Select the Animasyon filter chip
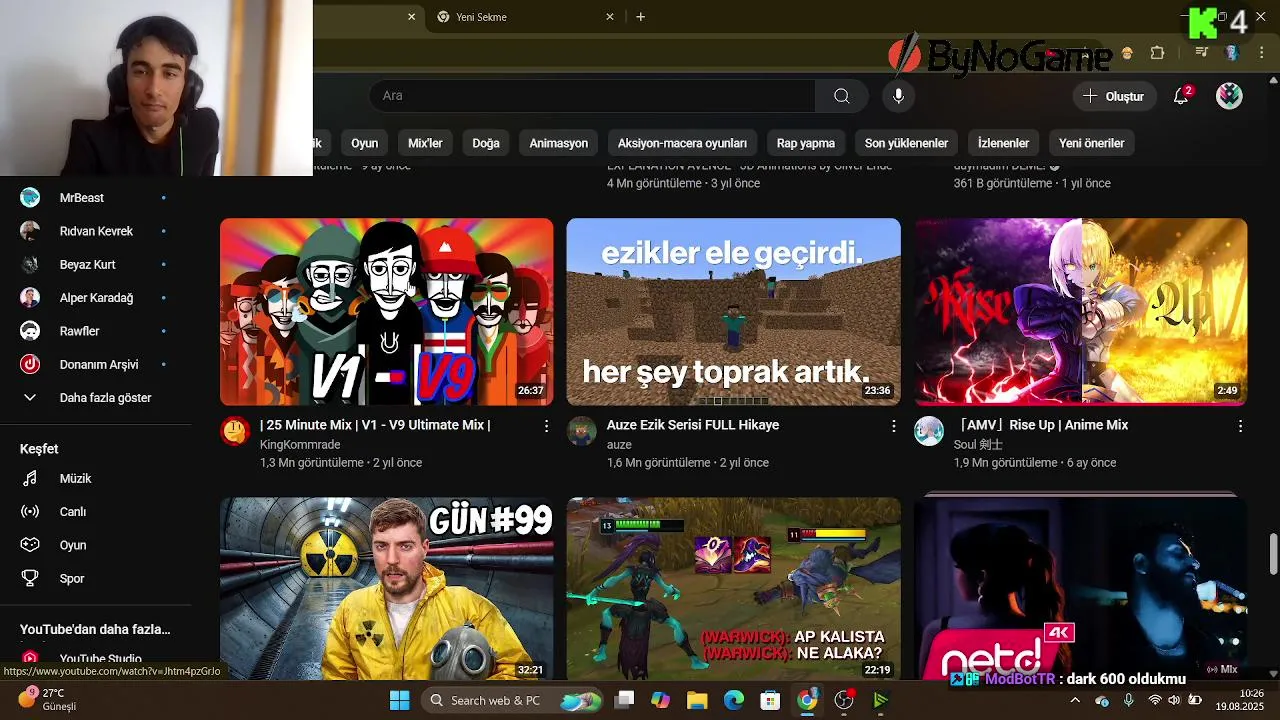Viewport: 1280px width, 720px height. click(558, 143)
